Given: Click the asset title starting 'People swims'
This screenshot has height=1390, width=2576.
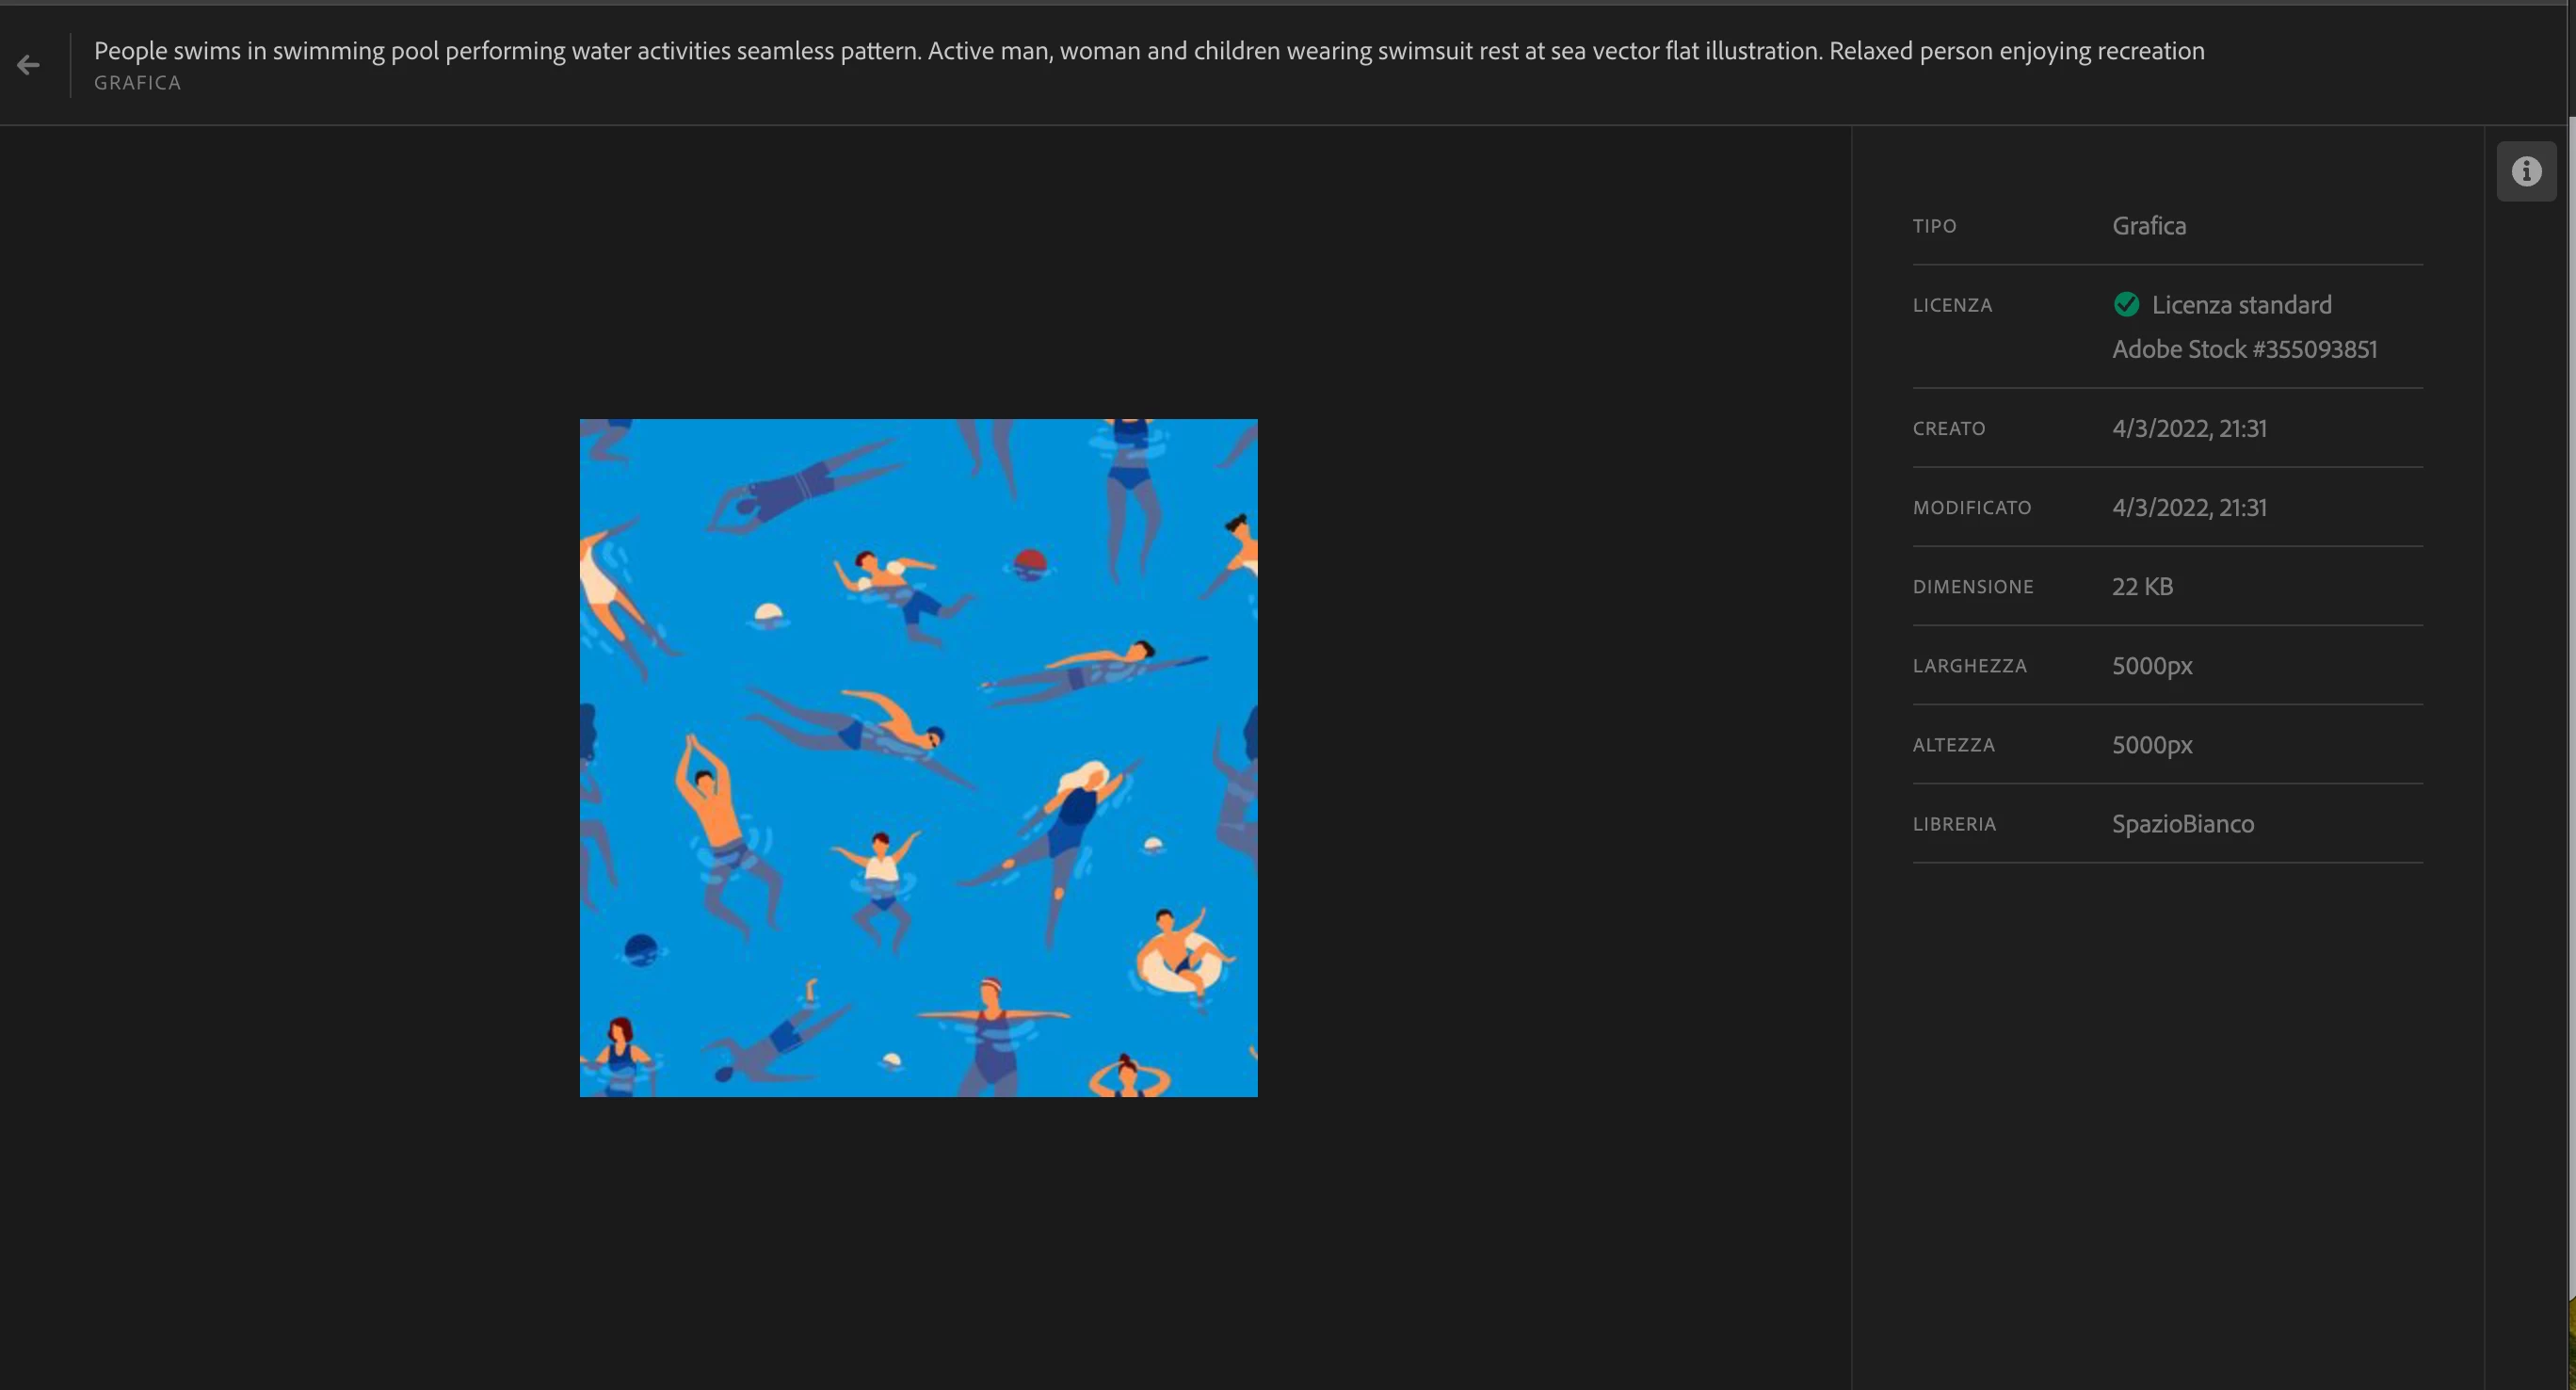Looking at the screenshot, I should pos(1148,51).
